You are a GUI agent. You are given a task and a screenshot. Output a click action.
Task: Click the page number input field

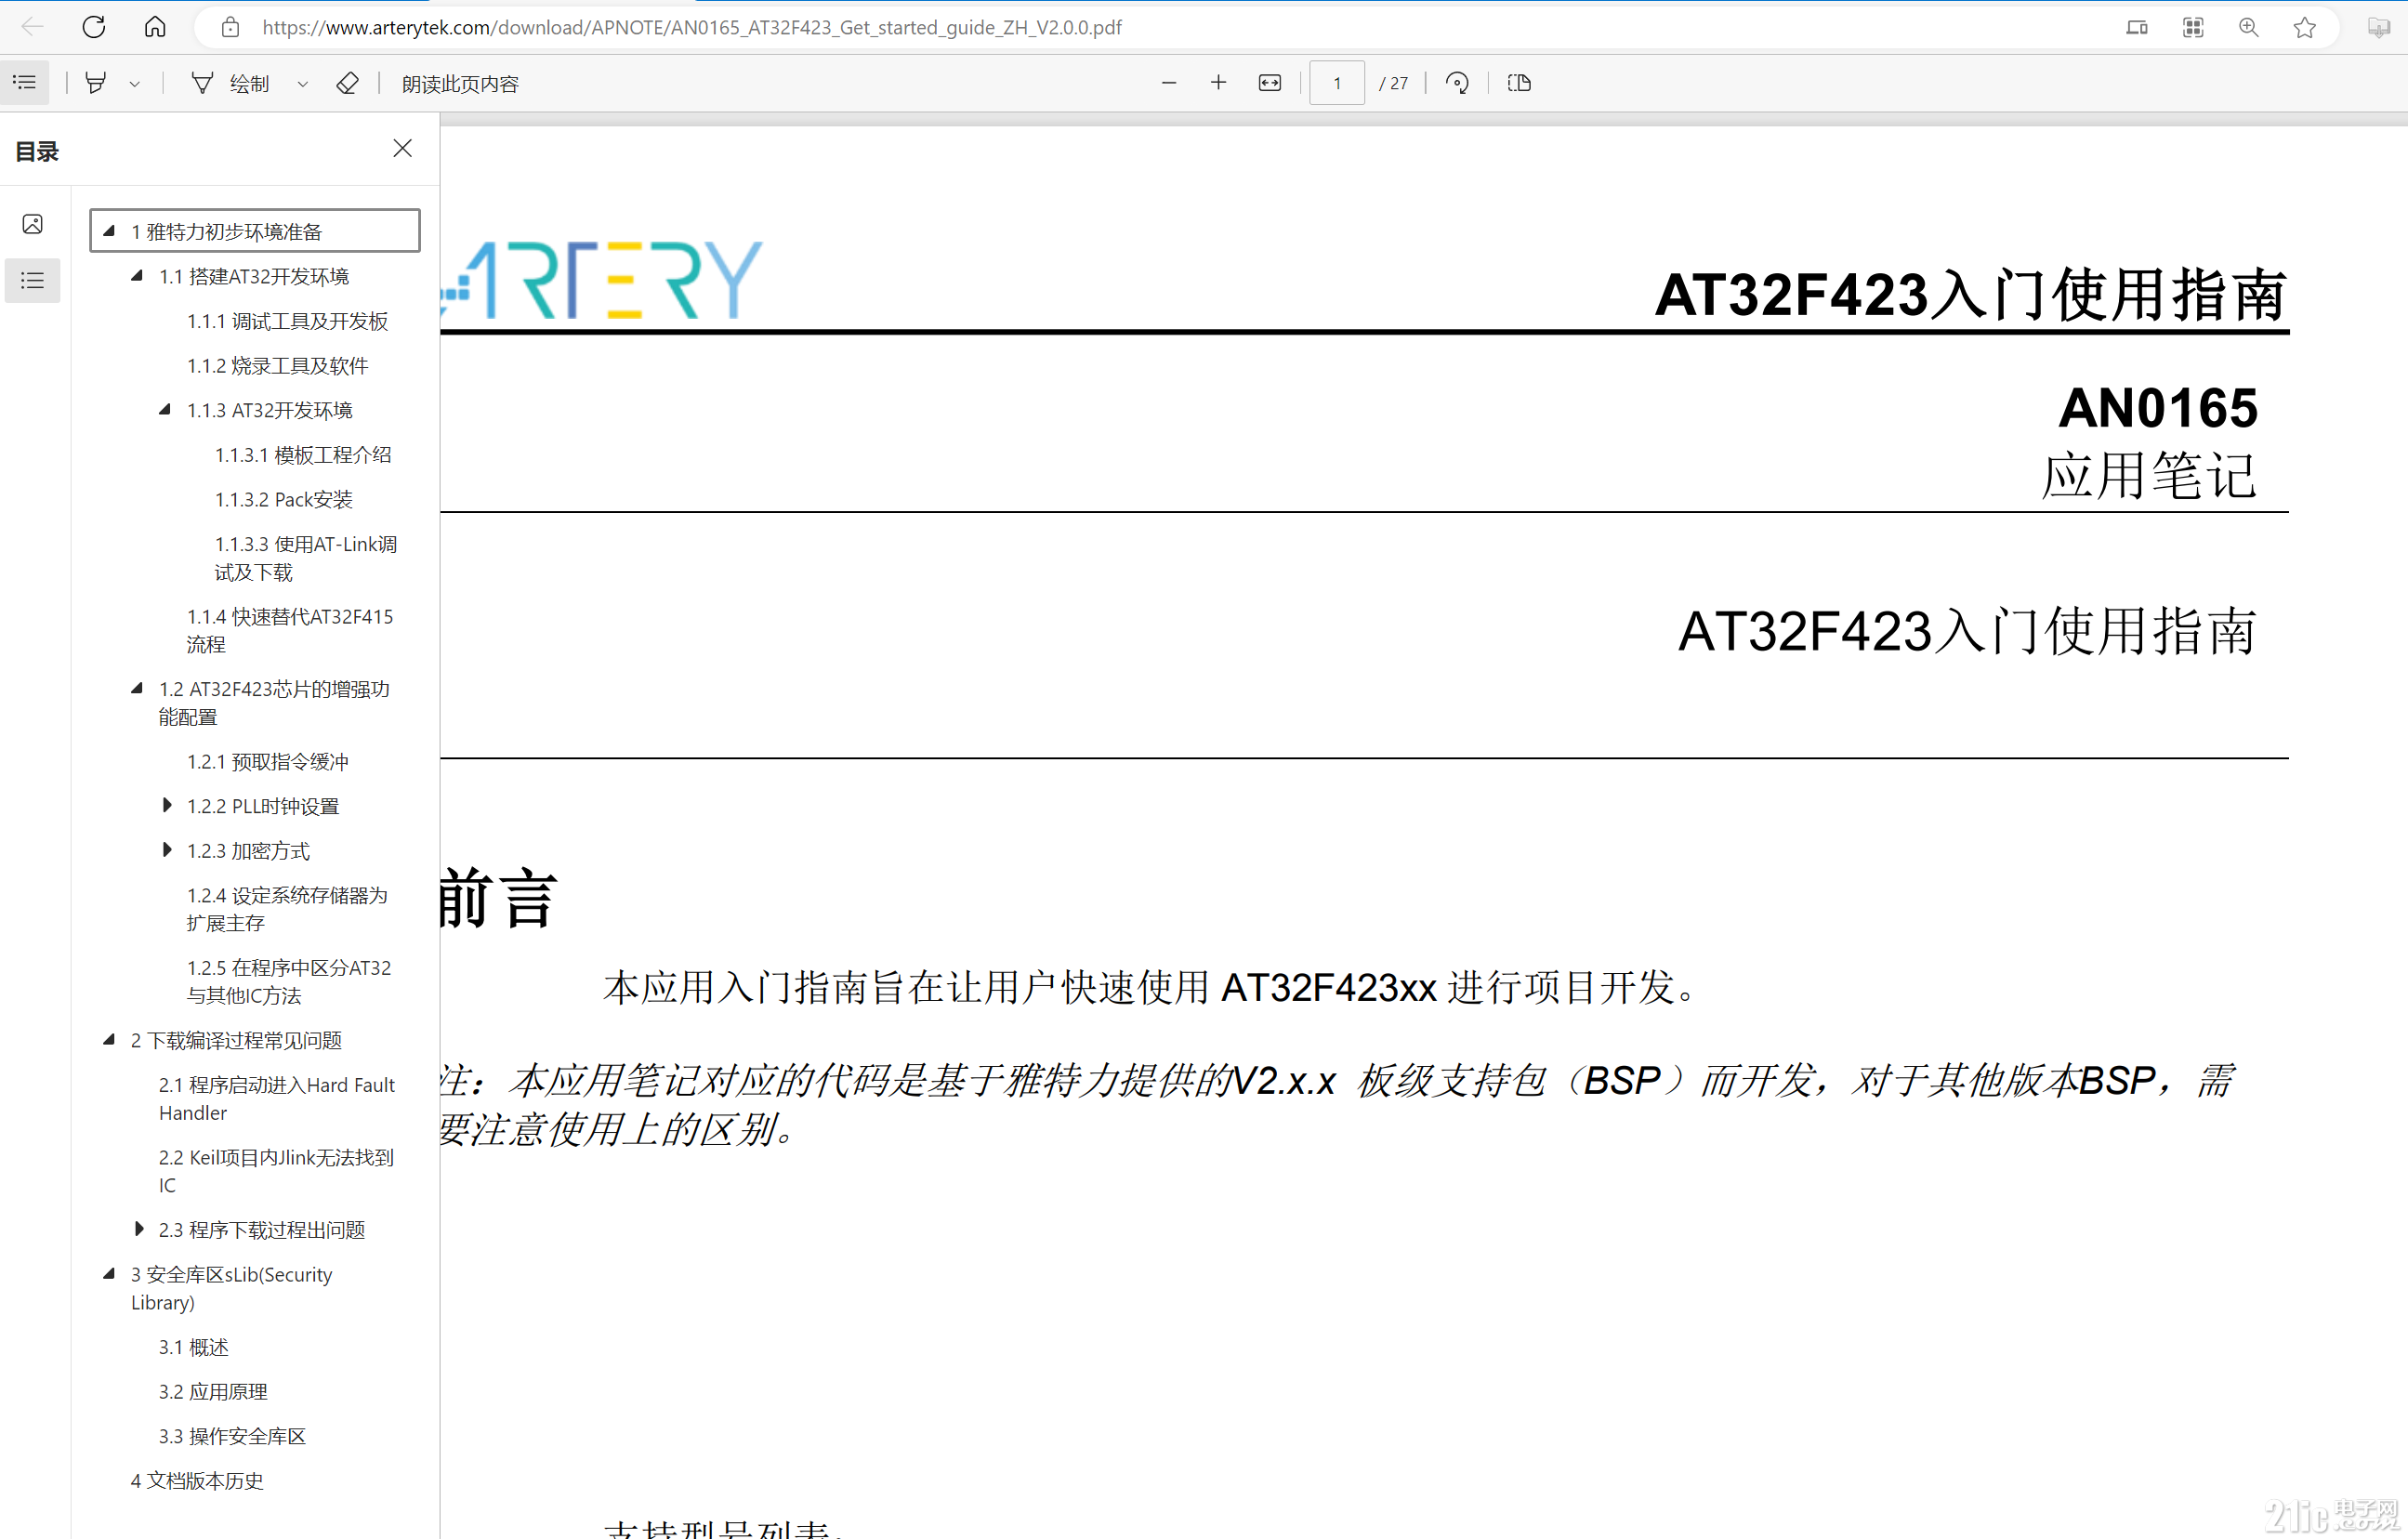pos(1336,83)
